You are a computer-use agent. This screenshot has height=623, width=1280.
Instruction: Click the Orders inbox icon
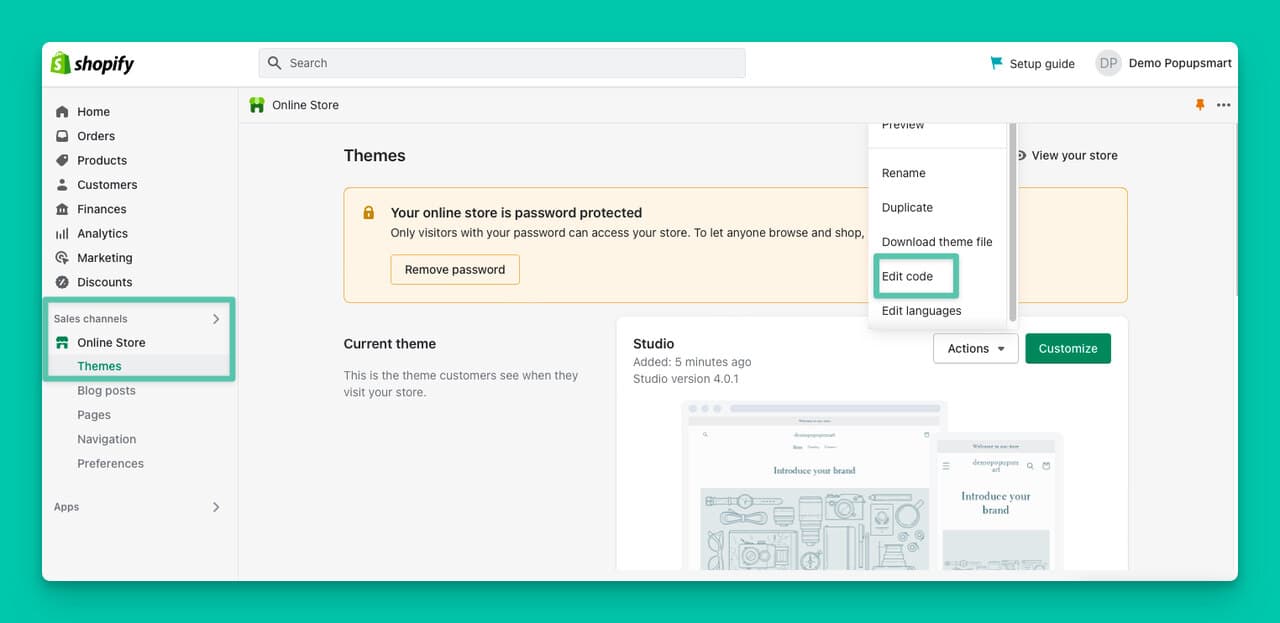[x=62, y=136]
